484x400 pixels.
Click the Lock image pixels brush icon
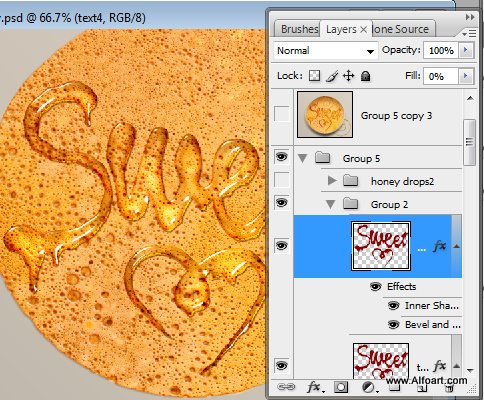[332, 76]
